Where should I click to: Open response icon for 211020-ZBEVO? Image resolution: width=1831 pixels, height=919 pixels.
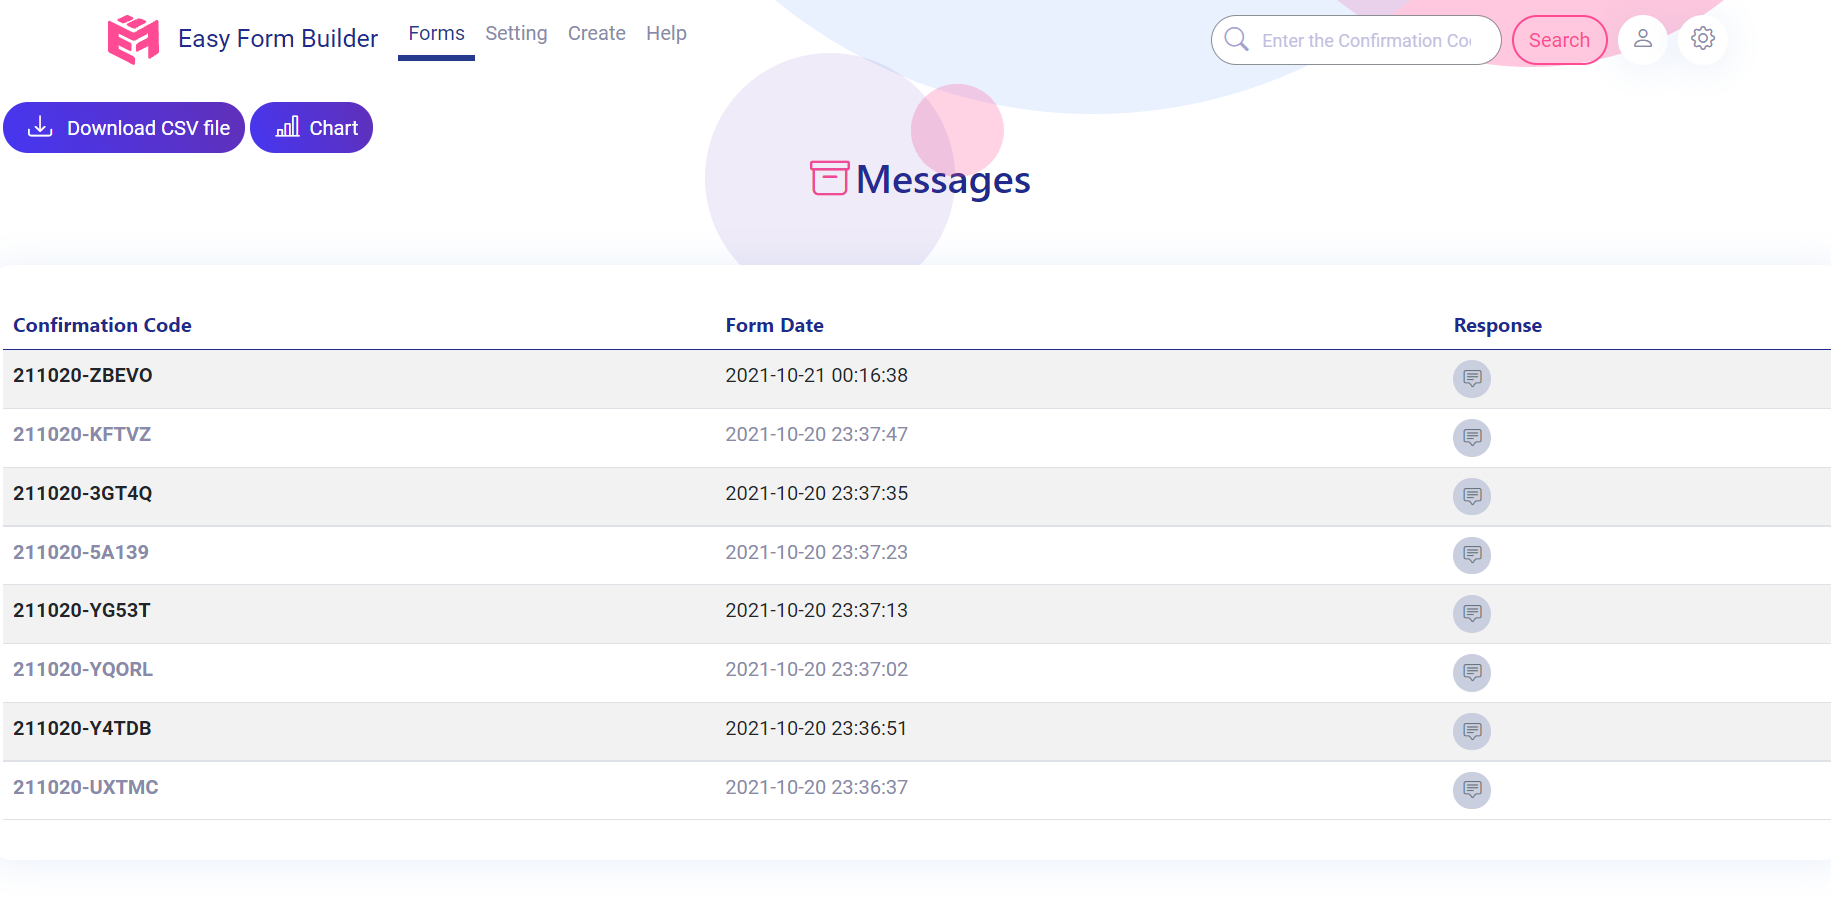[x=1472, y=379]
